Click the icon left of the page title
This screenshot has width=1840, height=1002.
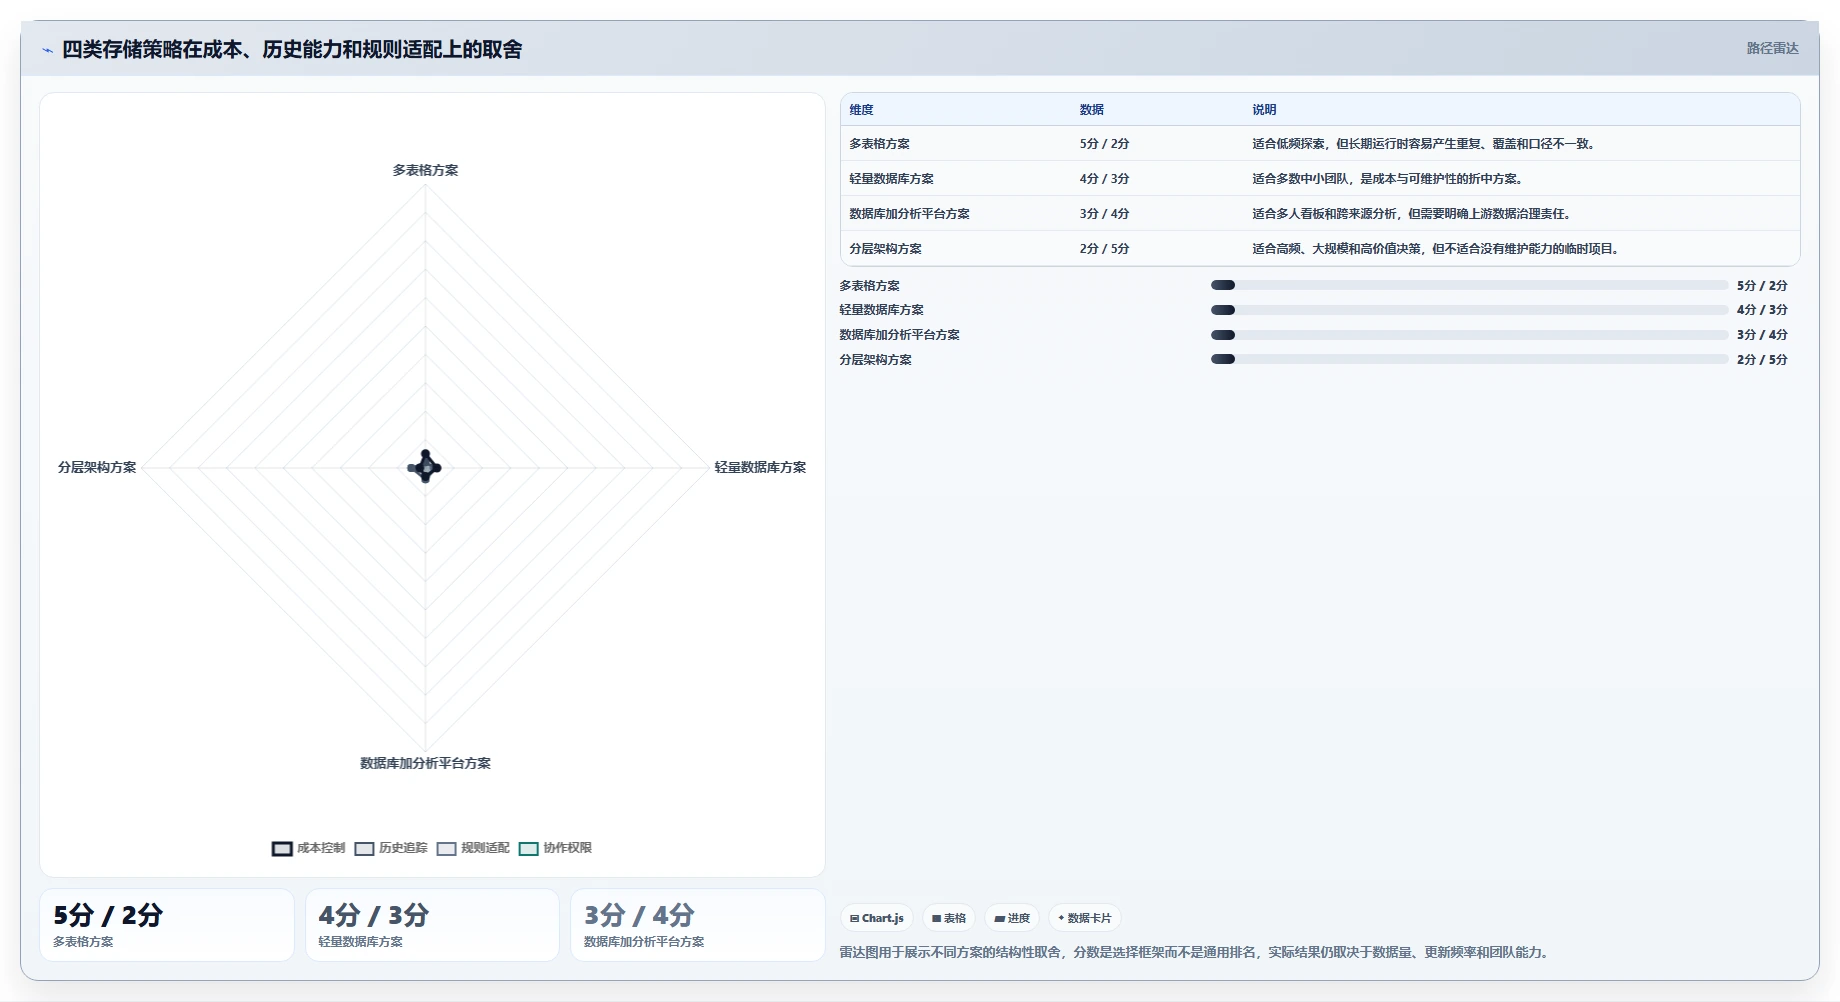click(47, 50)
